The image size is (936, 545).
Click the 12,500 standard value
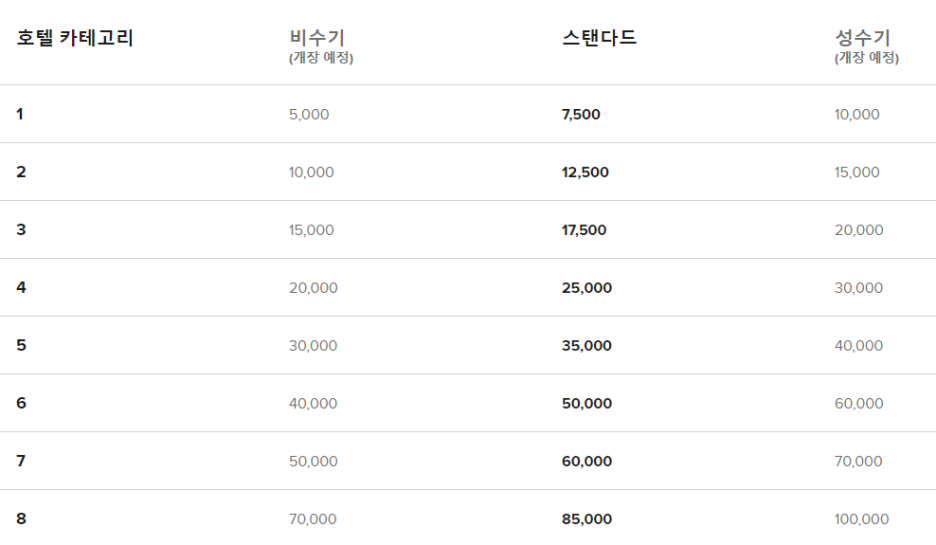(x=585, y=173)
